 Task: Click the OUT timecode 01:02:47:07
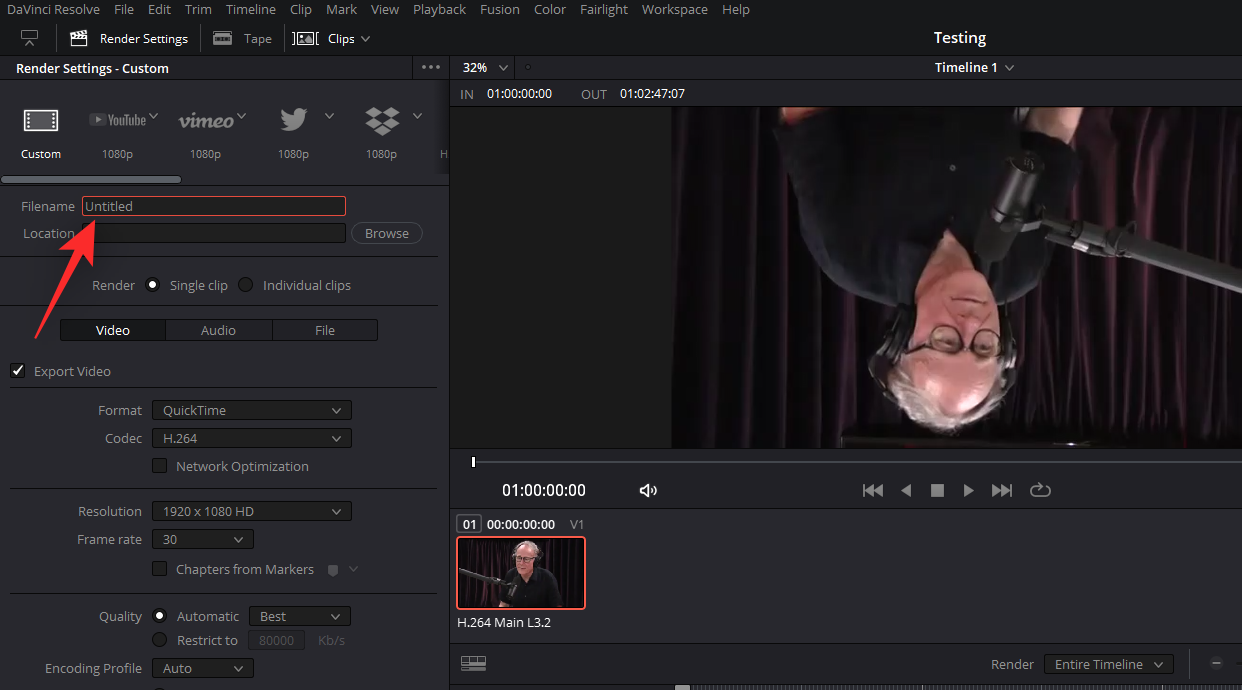click(652, 93)
